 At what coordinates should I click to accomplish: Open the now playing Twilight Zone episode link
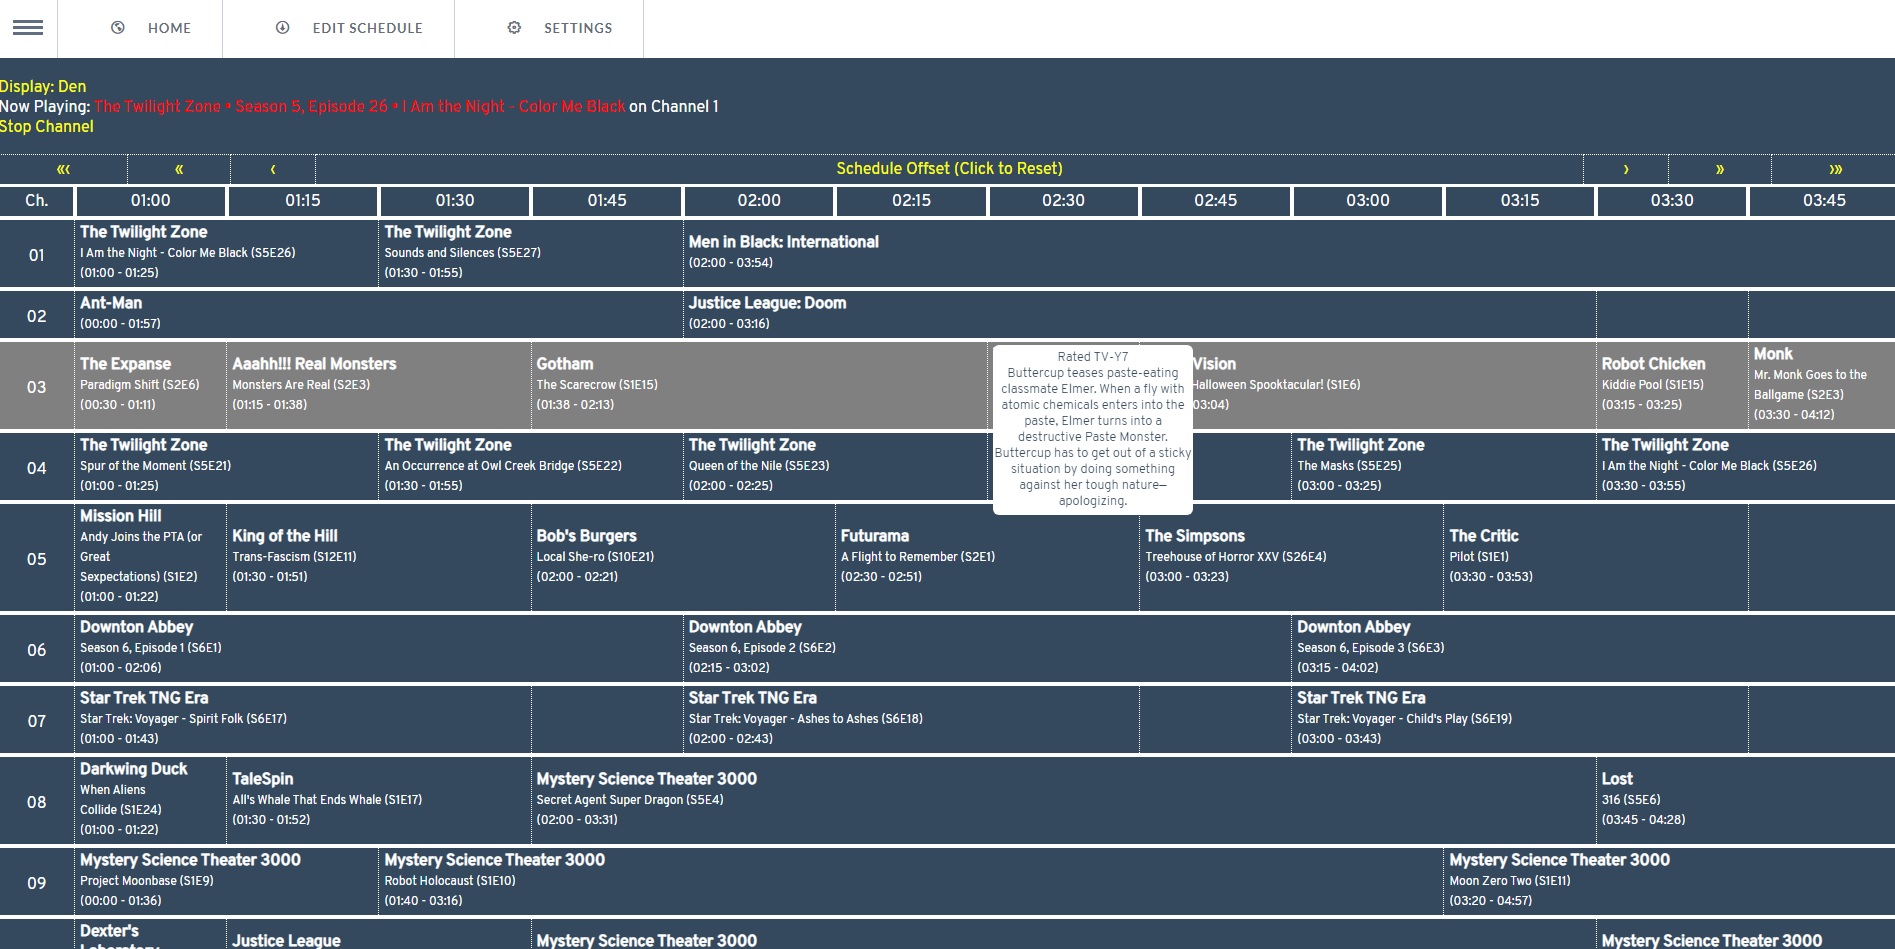(360, 106)
